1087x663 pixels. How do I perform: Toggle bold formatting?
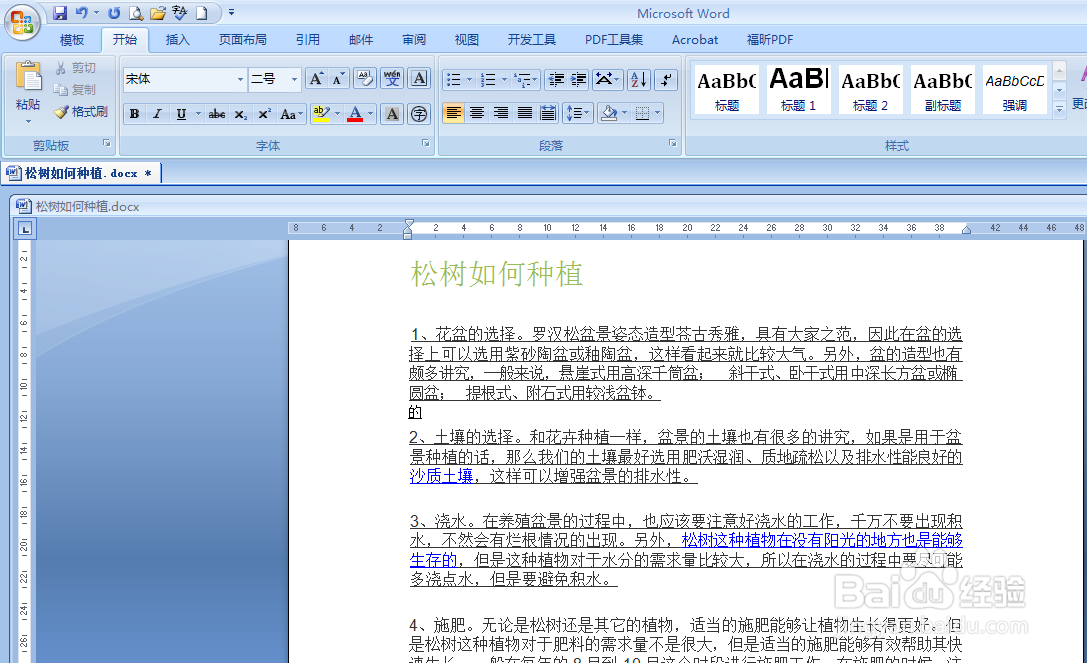point(134,113)
